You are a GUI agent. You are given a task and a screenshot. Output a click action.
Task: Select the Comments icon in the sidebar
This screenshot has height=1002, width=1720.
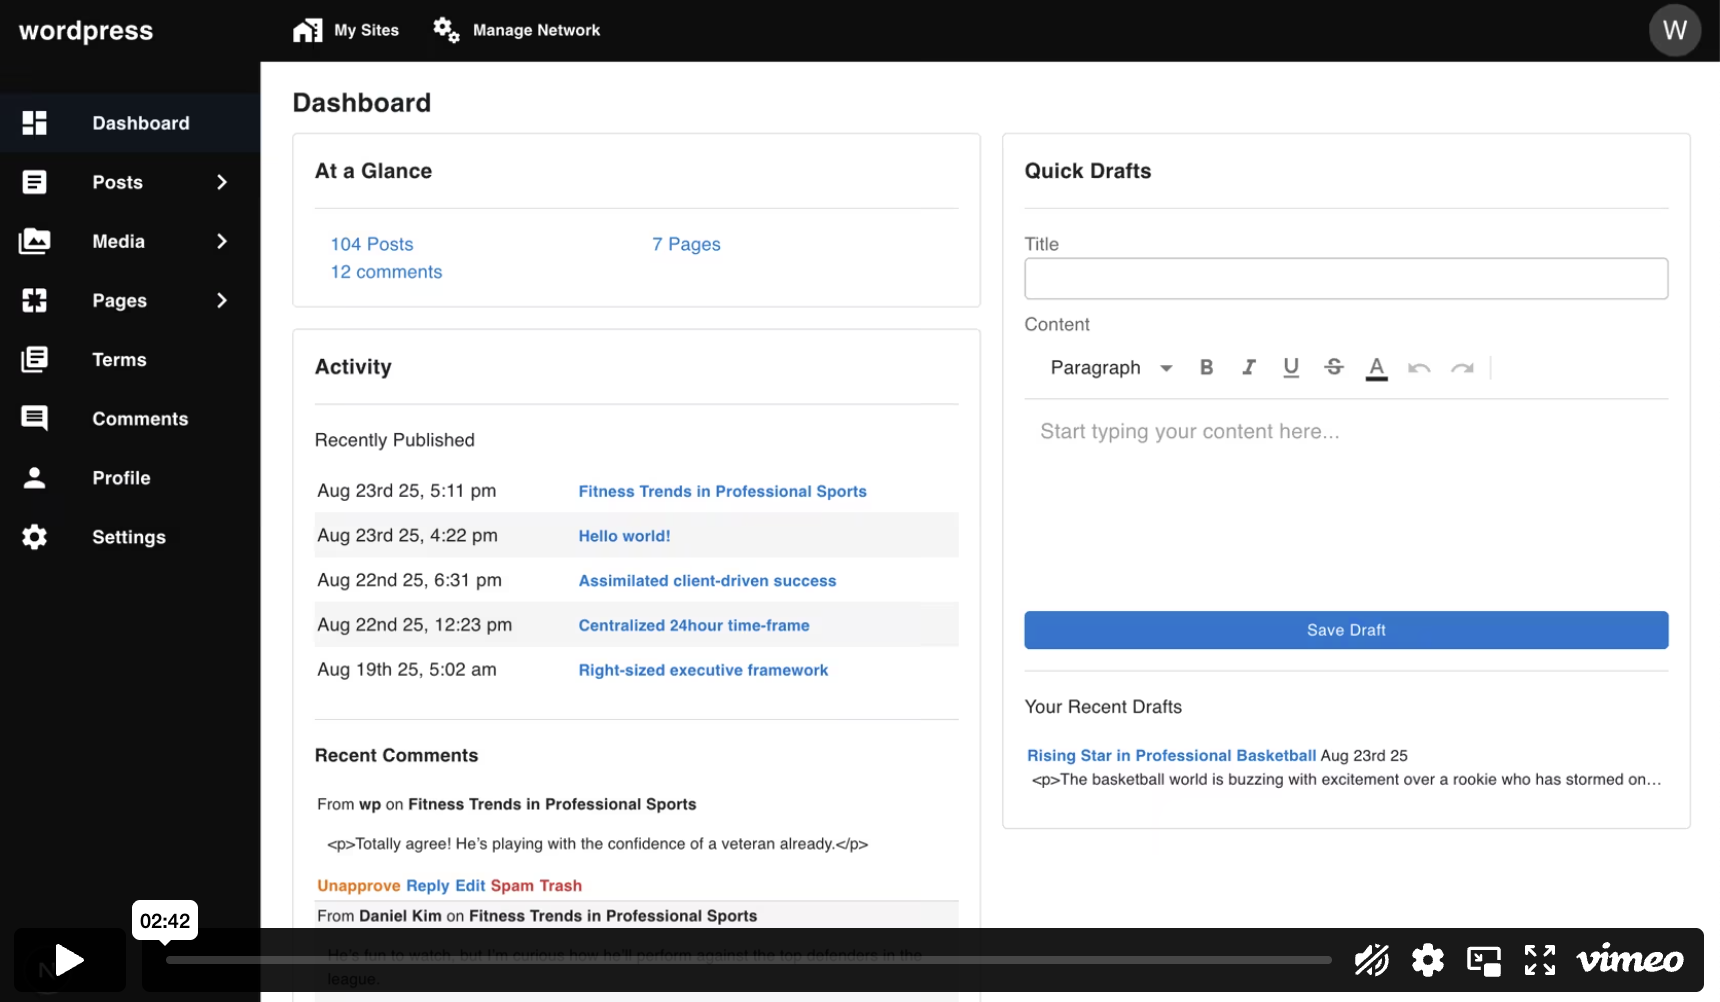[35, 418]
